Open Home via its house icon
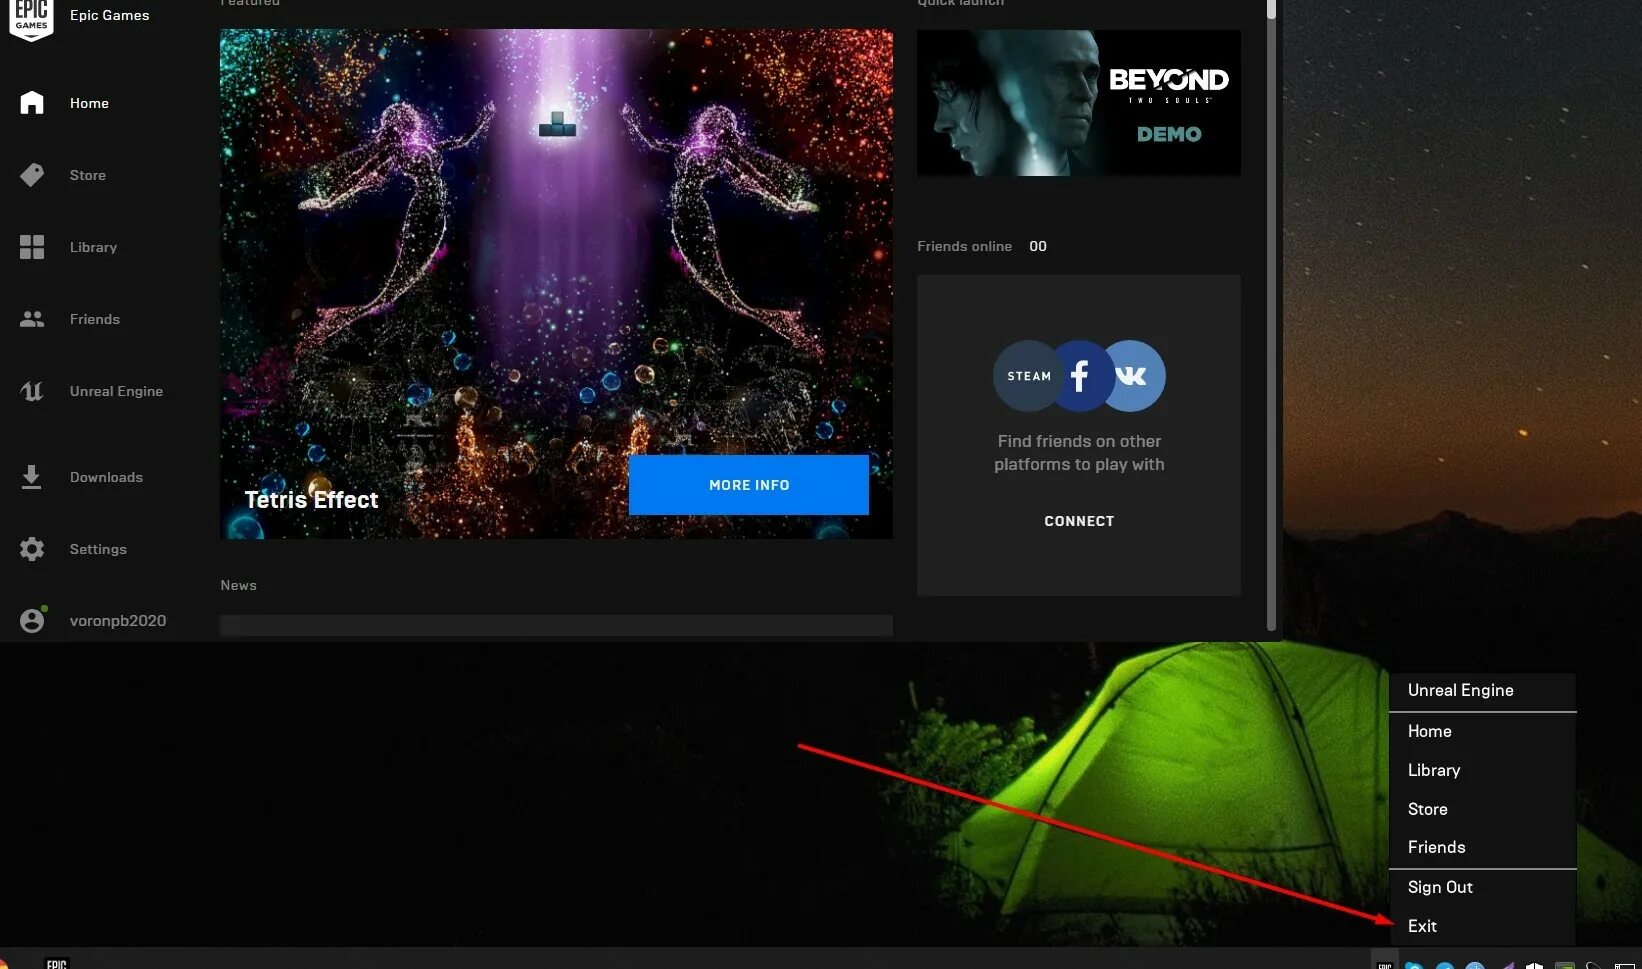This screenshot has width=1642, height=969. coord(32,103)
